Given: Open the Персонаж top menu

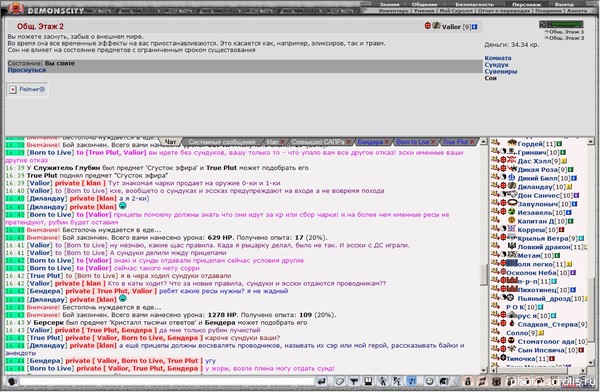Looking at the screenshot, I should tap(526, 4).
